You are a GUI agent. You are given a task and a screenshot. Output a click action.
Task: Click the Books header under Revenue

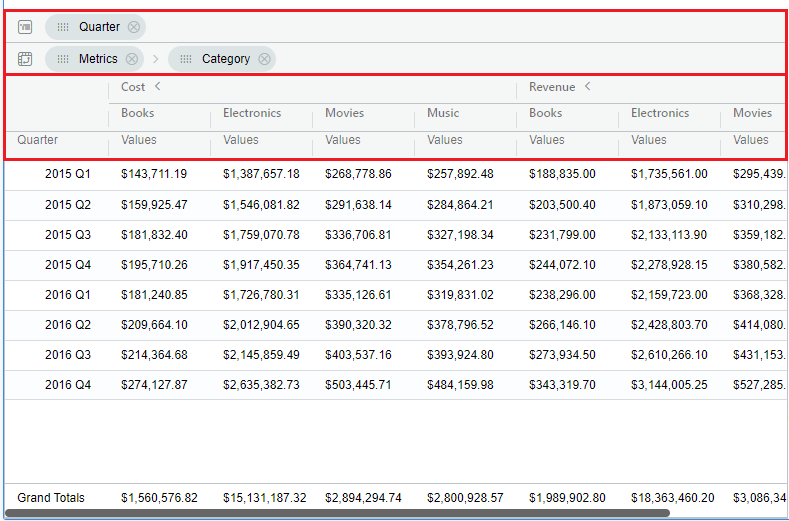click(x=546, y=113)
